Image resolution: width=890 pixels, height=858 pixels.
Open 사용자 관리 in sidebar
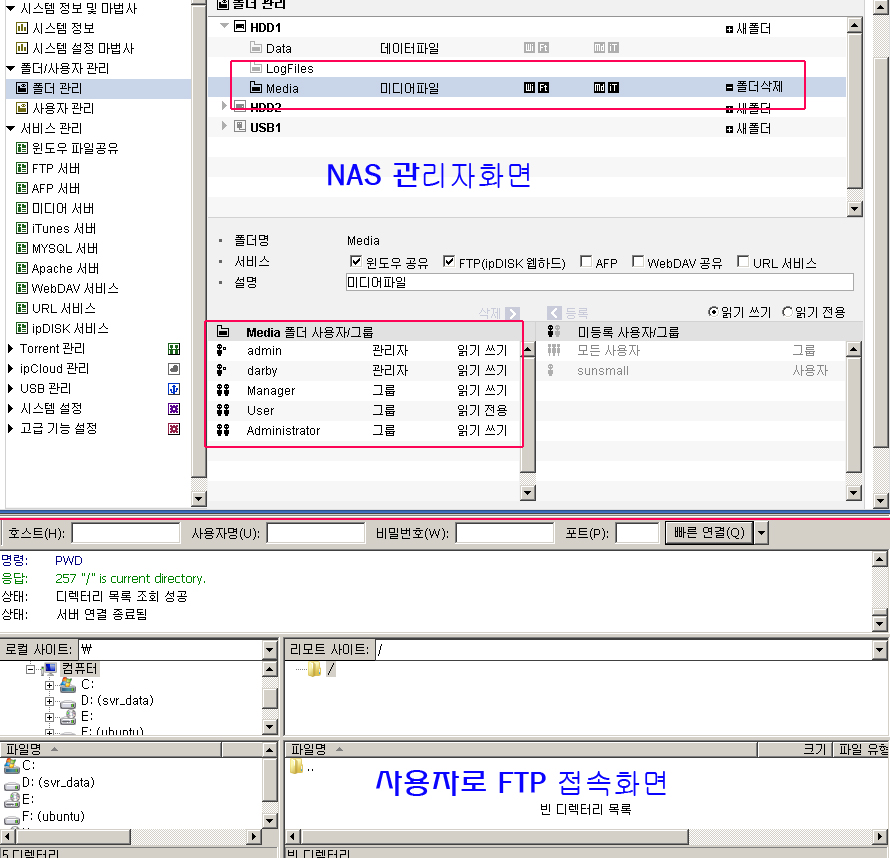point(63,108)
